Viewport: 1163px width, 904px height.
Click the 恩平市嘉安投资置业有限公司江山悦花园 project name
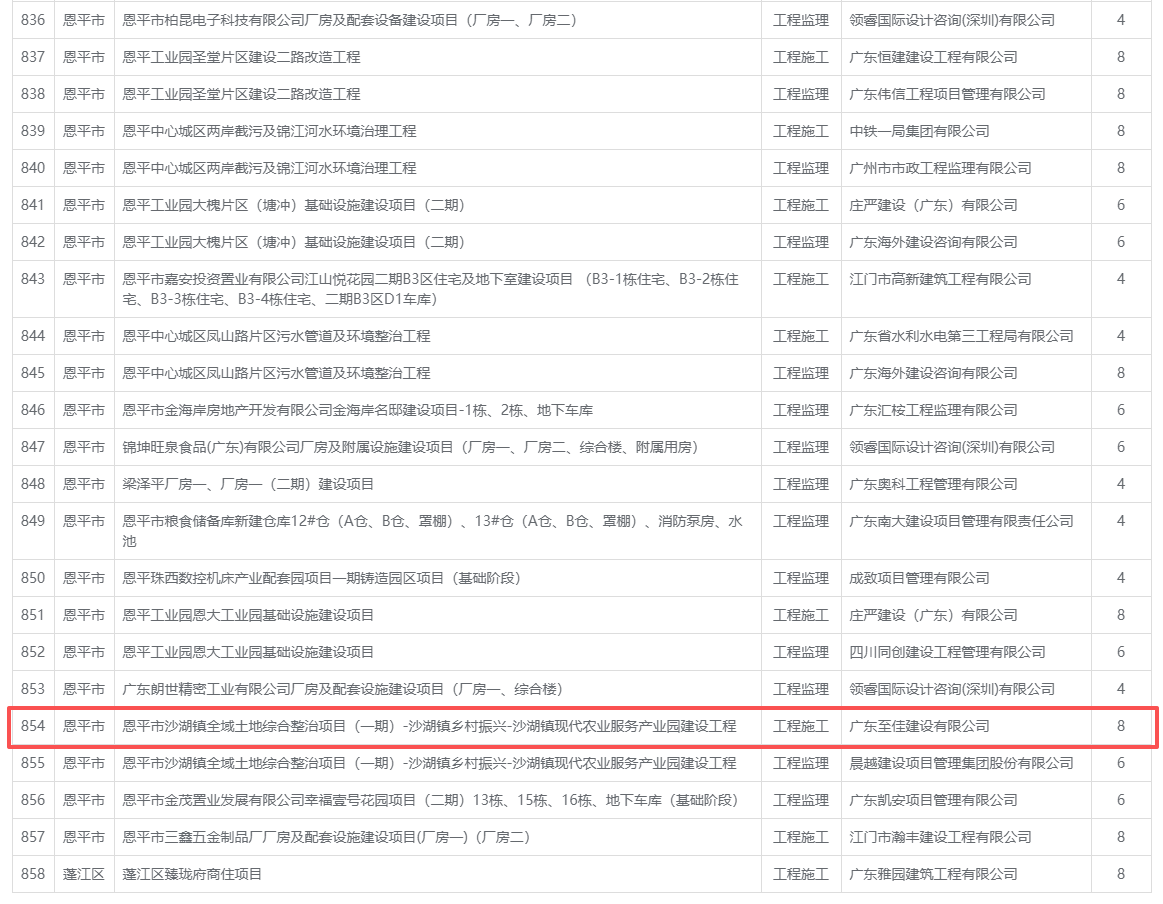[x=430, y=289]
